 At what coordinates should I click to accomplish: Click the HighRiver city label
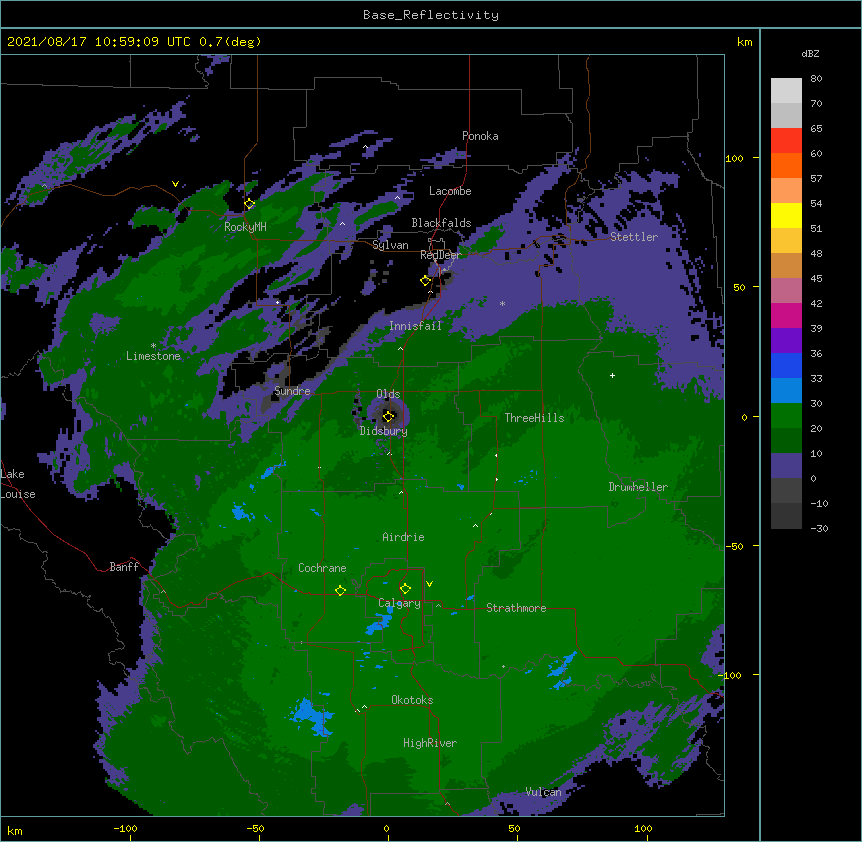(x=430, y=743)
